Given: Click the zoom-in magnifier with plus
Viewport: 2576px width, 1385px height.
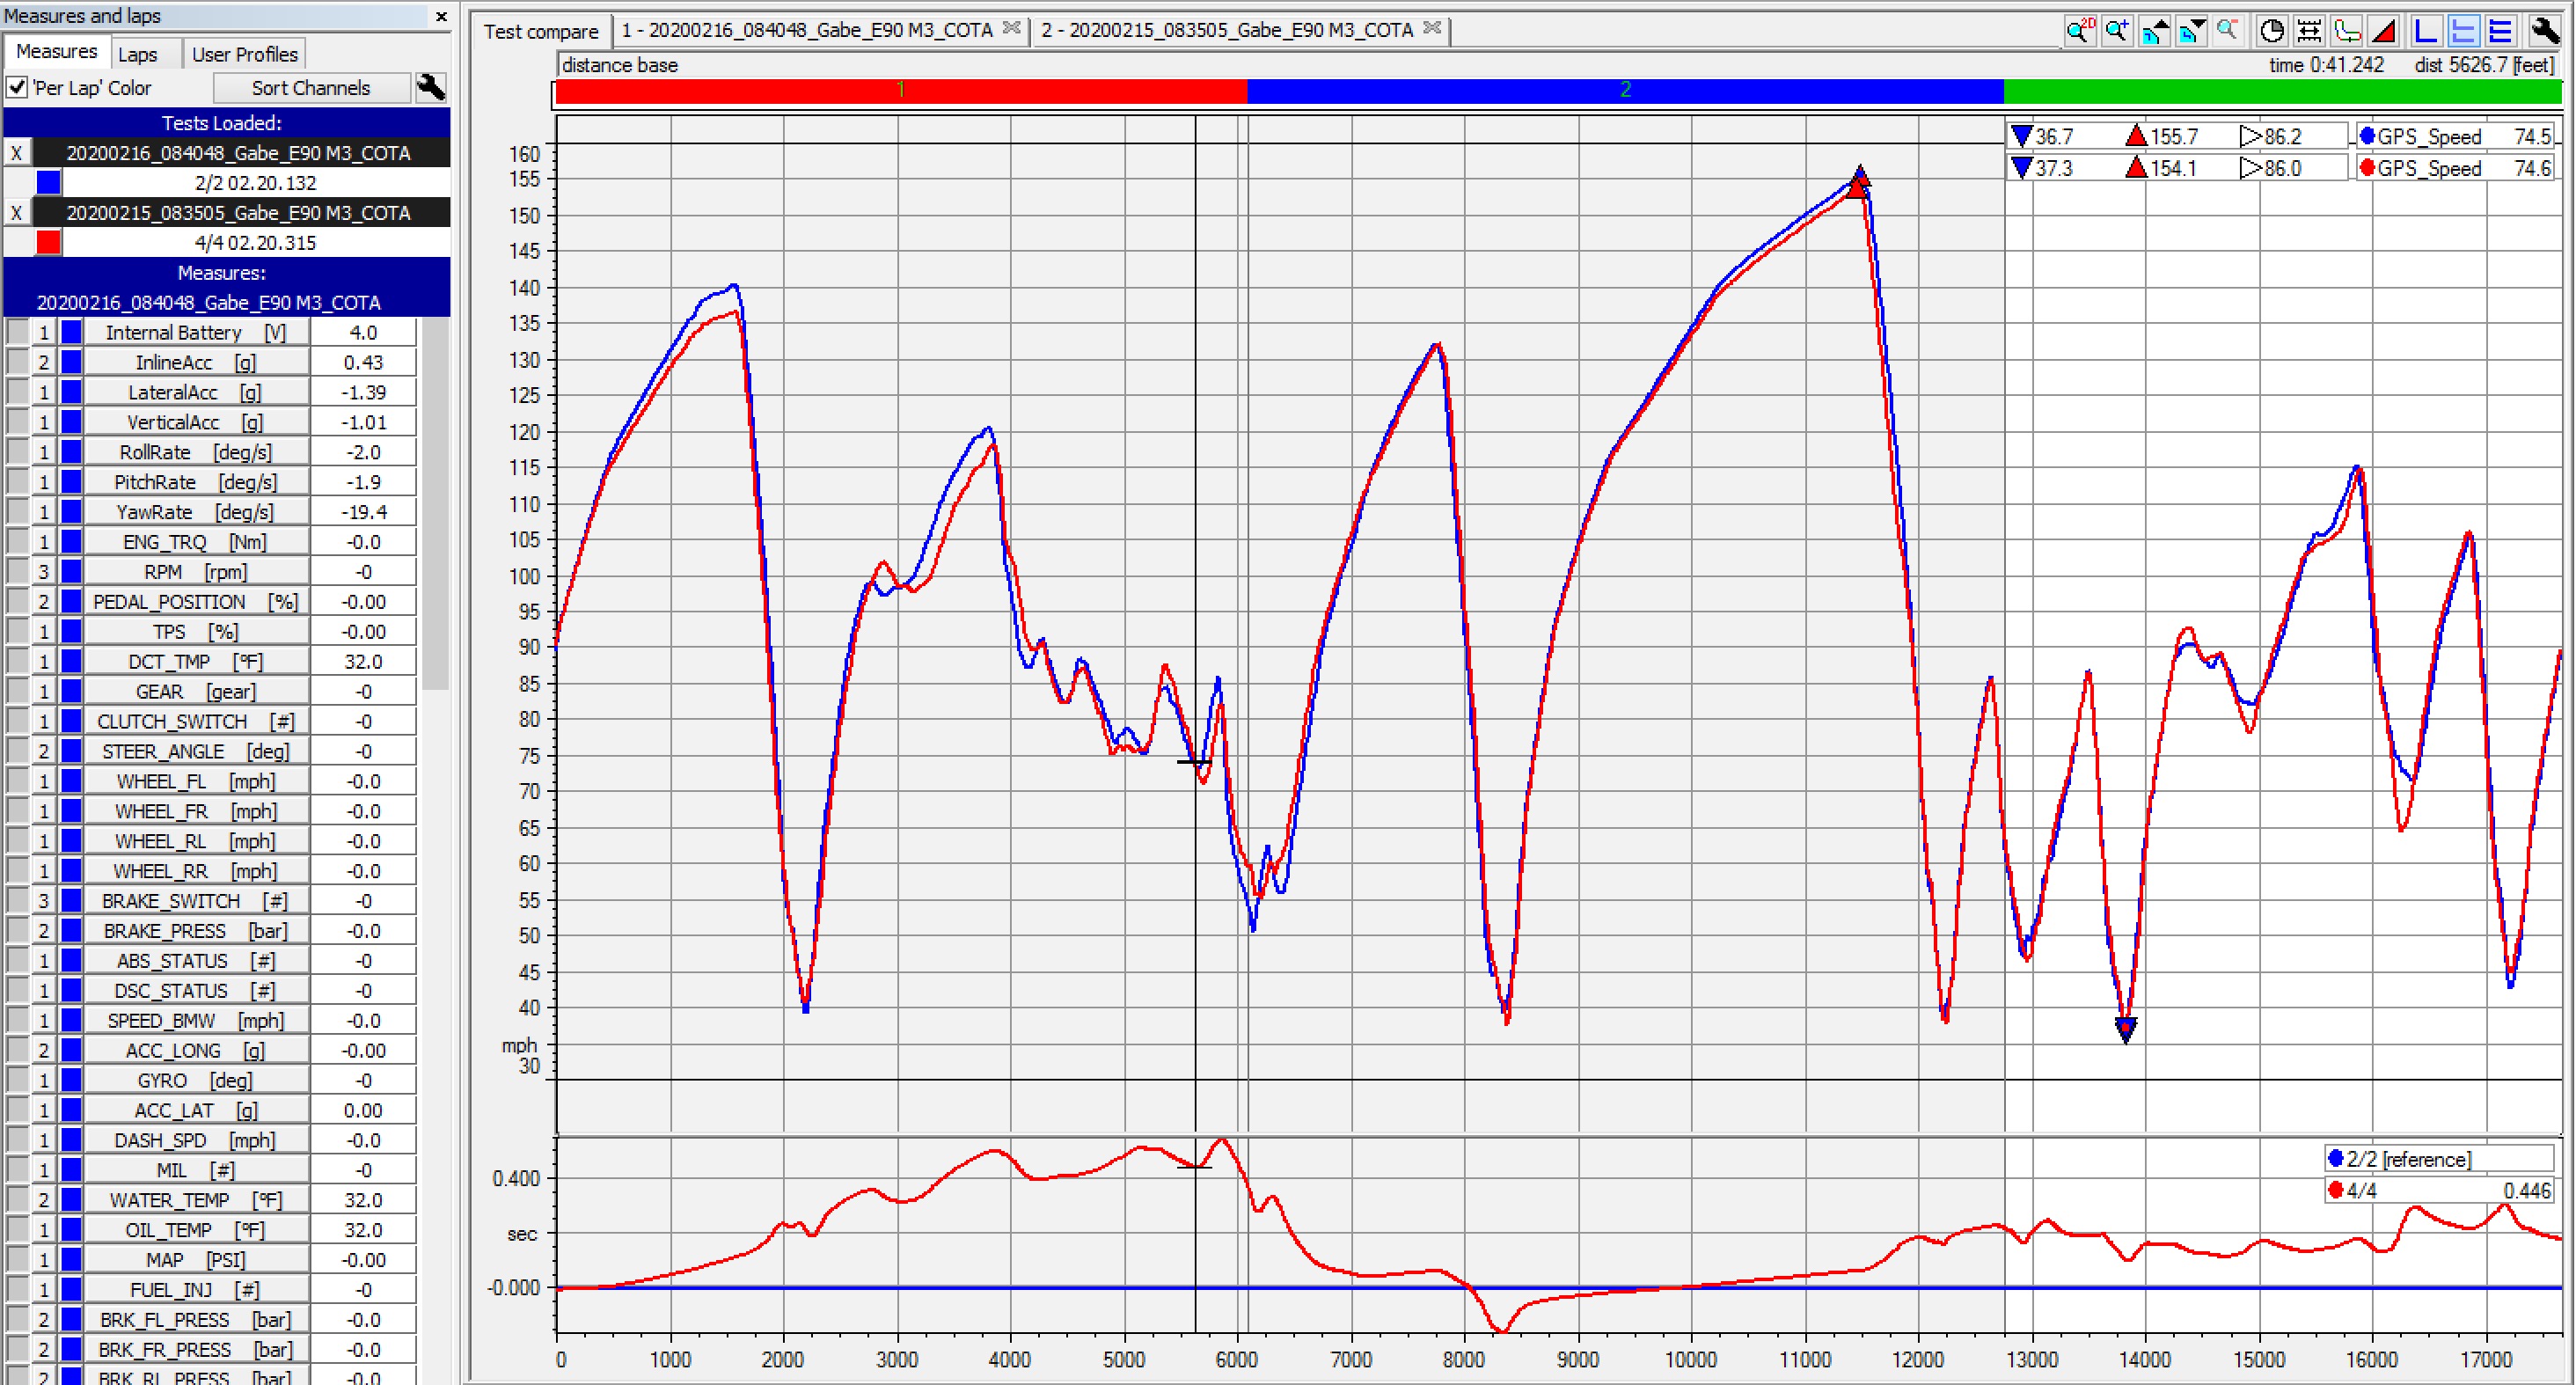Looking at the screenshot, I should point(2116,31).
